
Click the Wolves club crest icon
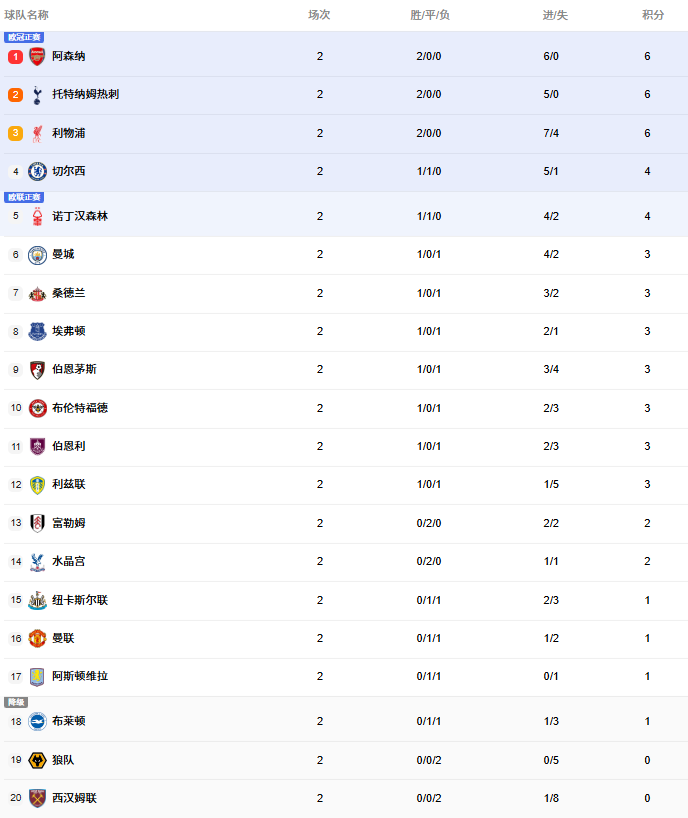37,760
